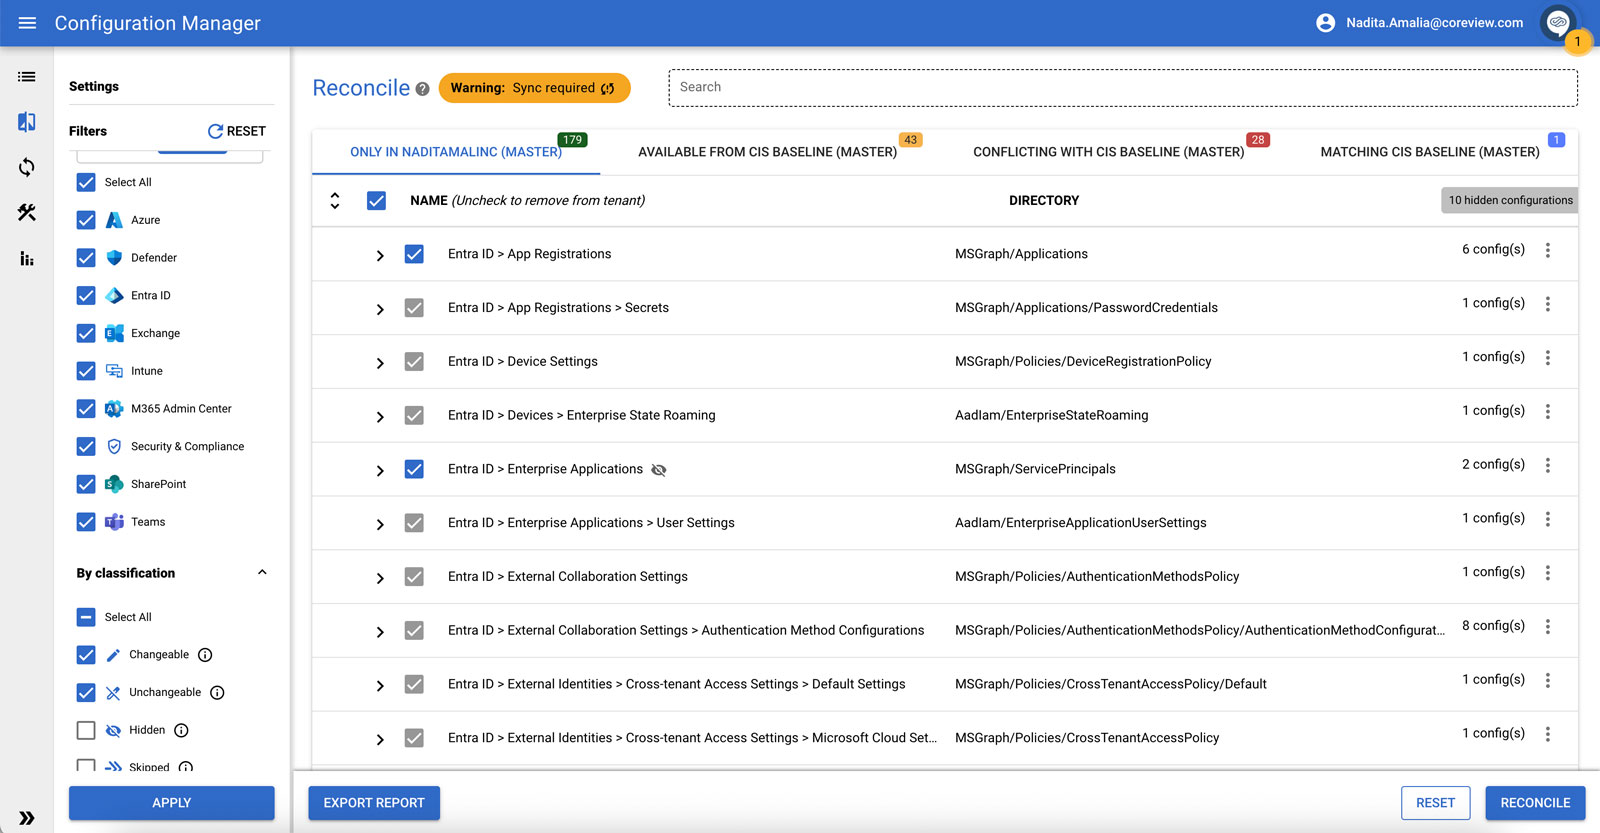
Task: Expand the Enterprise Applications User Settings row
Action: 380,525
